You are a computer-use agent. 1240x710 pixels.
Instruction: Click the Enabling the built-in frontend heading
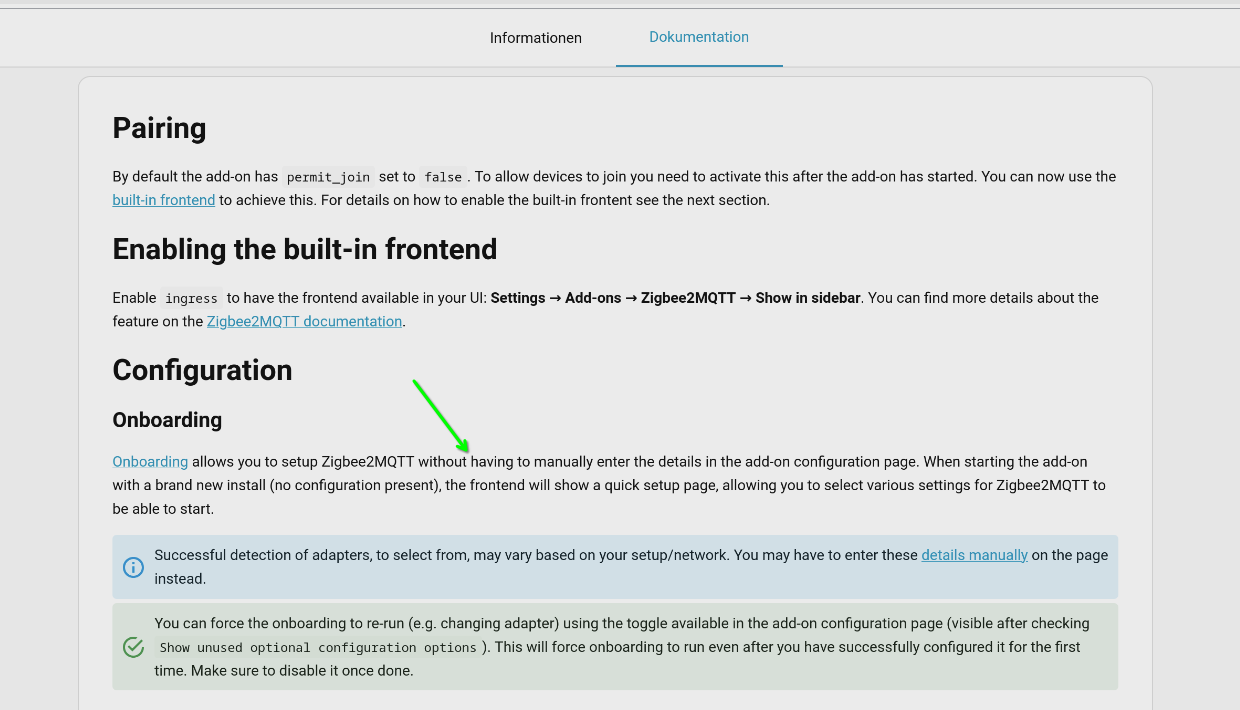point(304,249)
